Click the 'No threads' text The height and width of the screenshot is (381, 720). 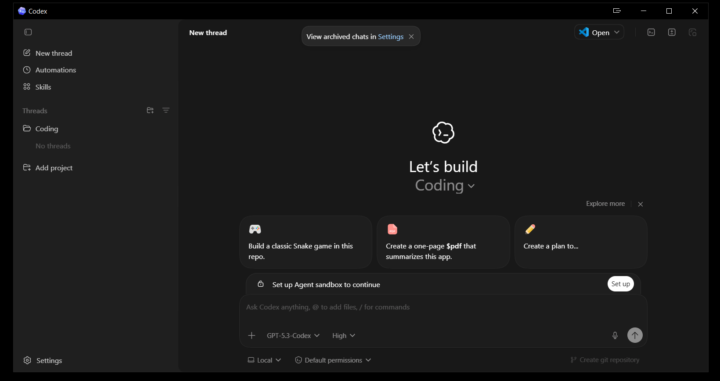pos(53,146)
